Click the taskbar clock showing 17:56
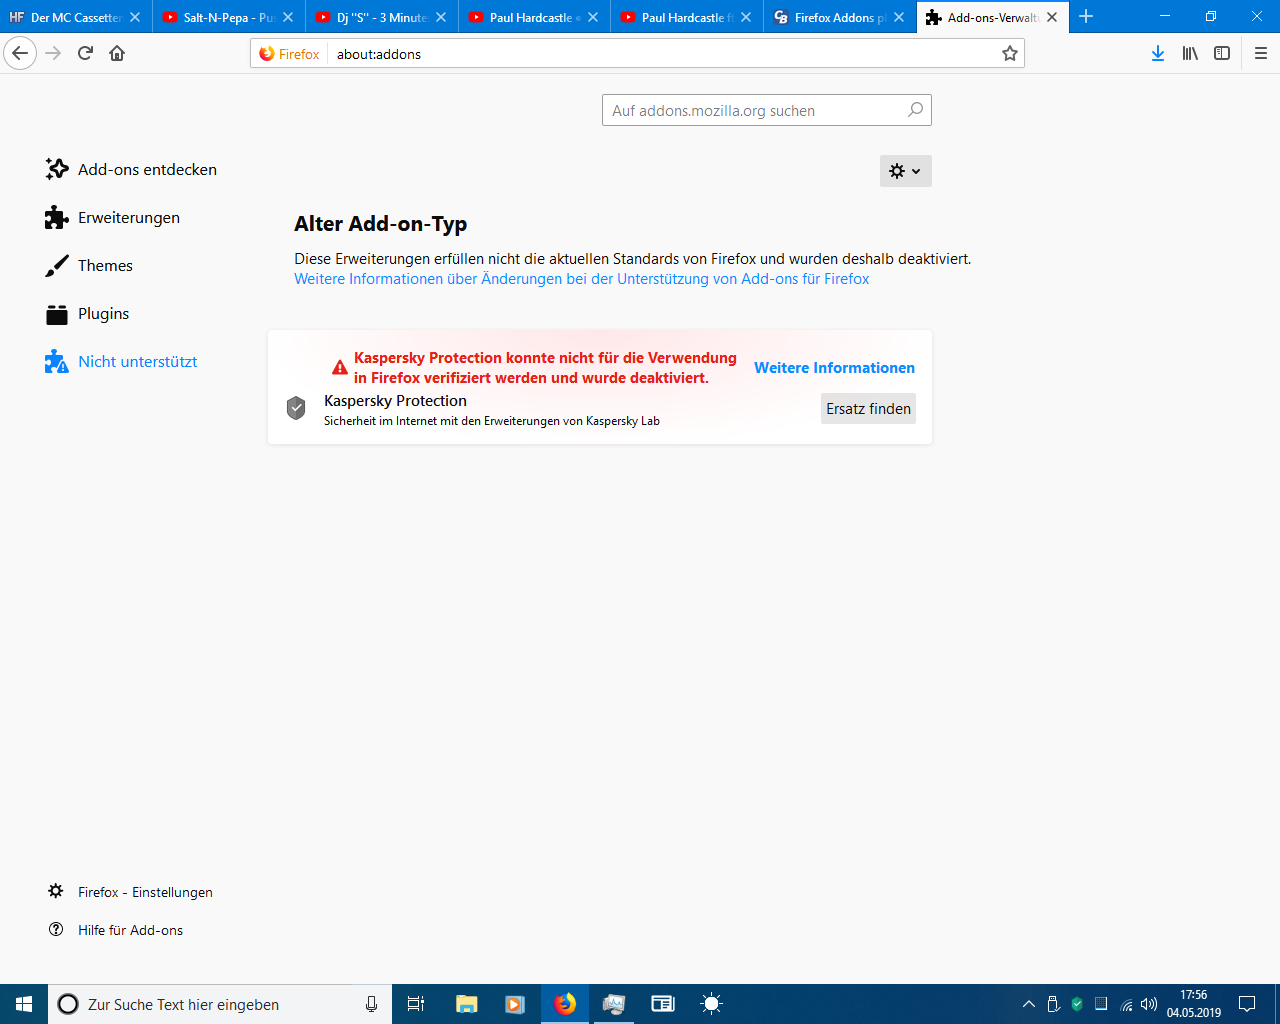The width and height of the screenshot is (1280, 1024). [1194, 1004]
